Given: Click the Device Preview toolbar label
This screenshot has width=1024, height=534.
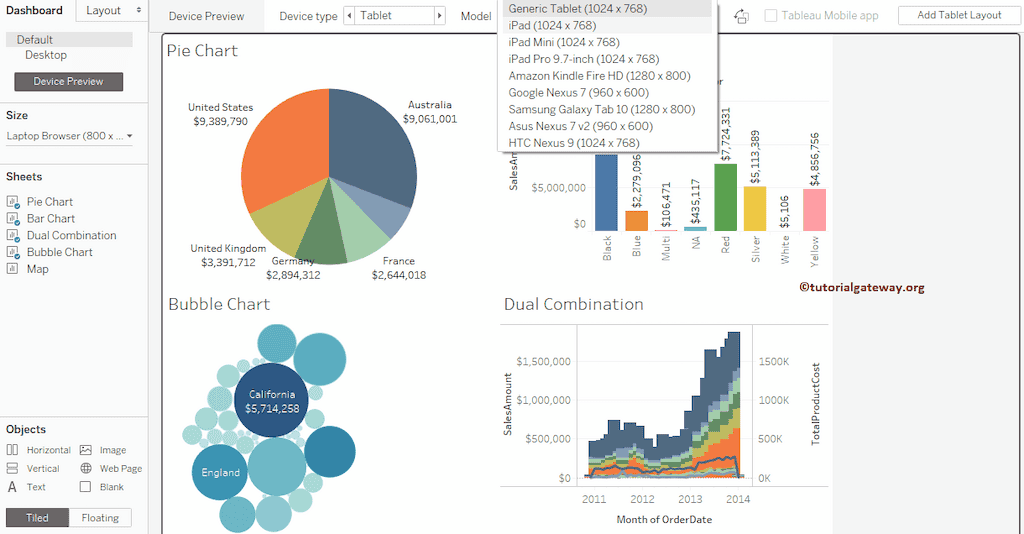Looking at the screenshot, I should pyautogui.click(x=206, y=16).
